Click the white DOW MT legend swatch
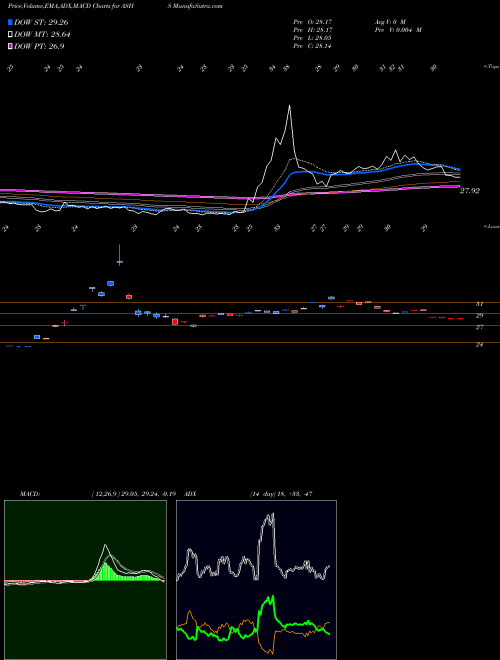The image size is (500, 660). [x=10, y=35]
